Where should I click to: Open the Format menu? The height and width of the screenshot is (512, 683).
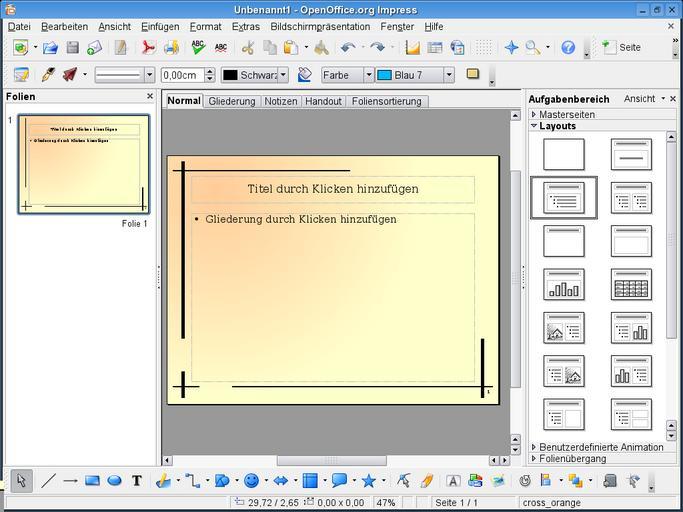pyautogui.click(x=205, y=26)
